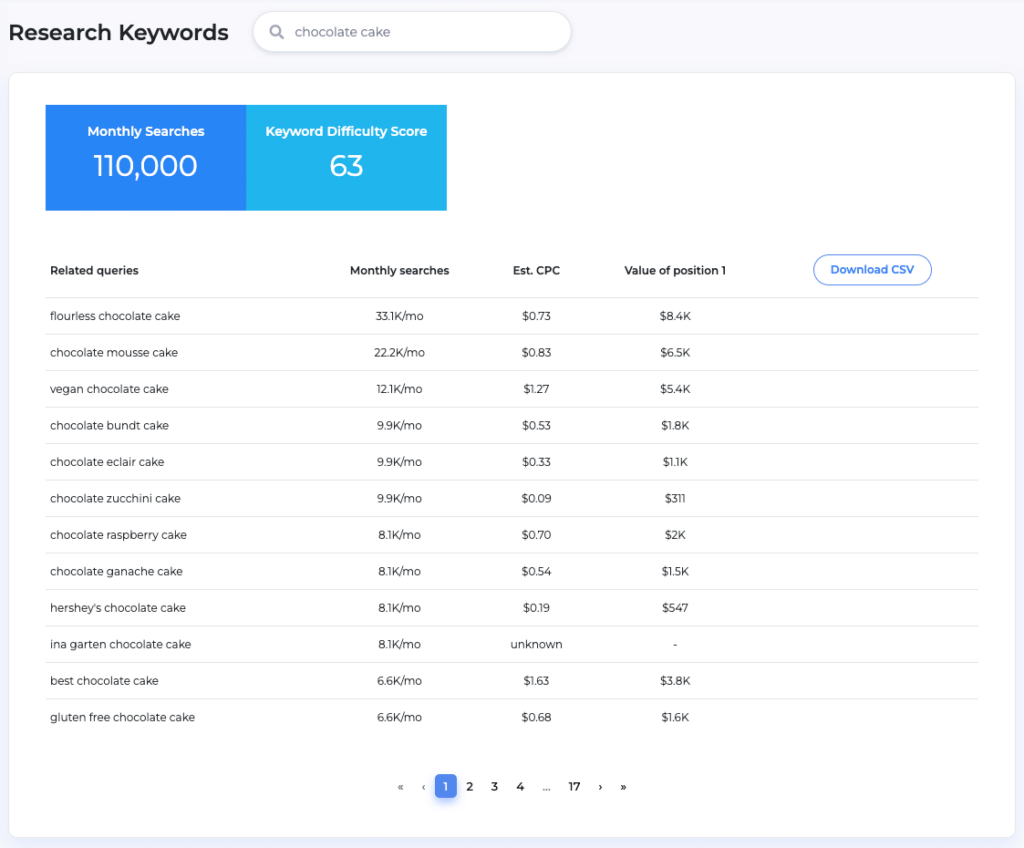
Task: Click the Research Keywords heading
Action: point(118,33)
